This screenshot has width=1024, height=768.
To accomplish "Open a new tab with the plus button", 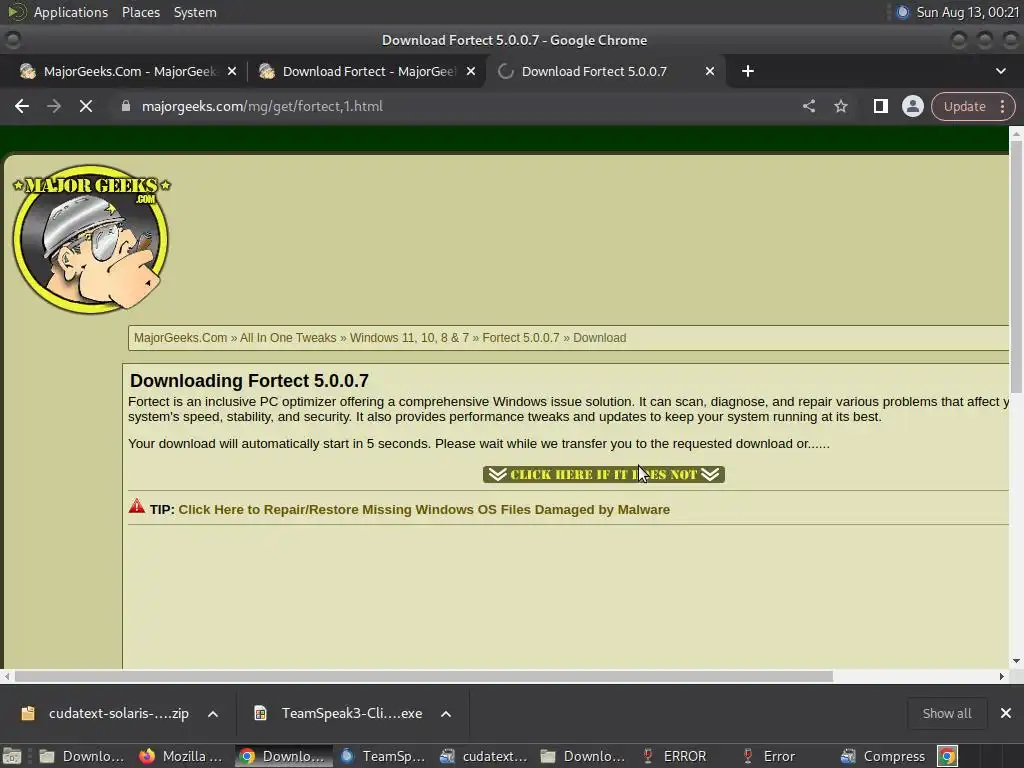I will coord(748,71).
